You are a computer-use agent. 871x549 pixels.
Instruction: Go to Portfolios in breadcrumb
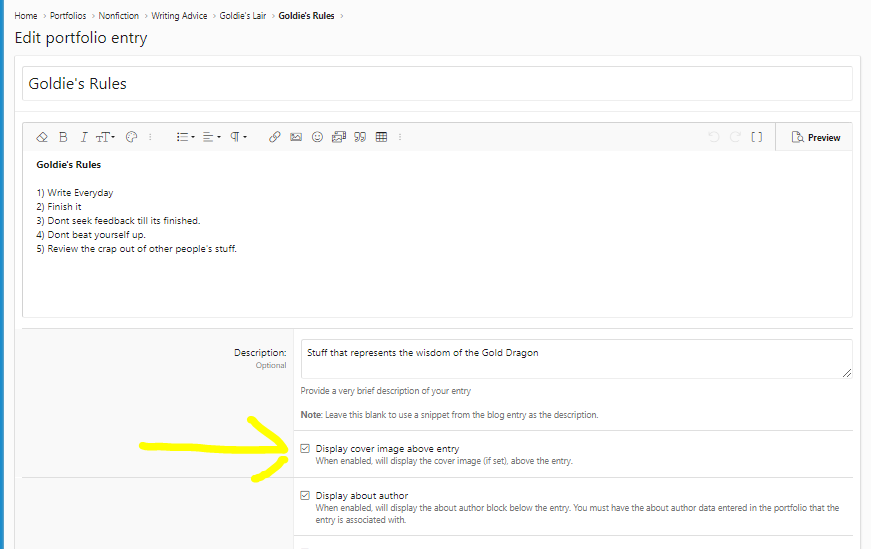click(x=67, y=16)
